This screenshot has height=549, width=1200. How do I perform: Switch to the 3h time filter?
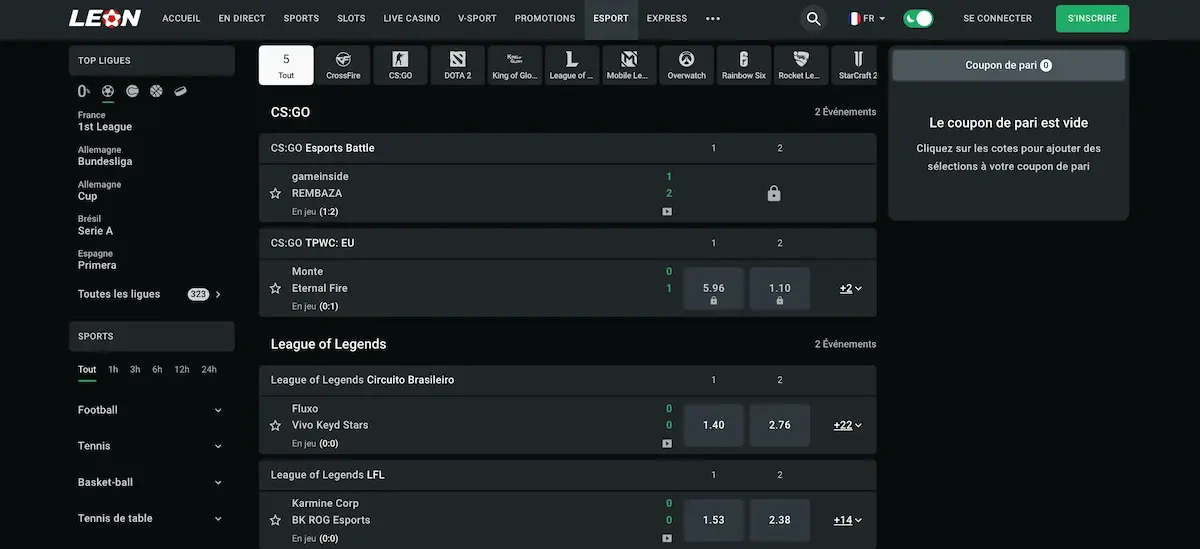(x=135, y=370)
